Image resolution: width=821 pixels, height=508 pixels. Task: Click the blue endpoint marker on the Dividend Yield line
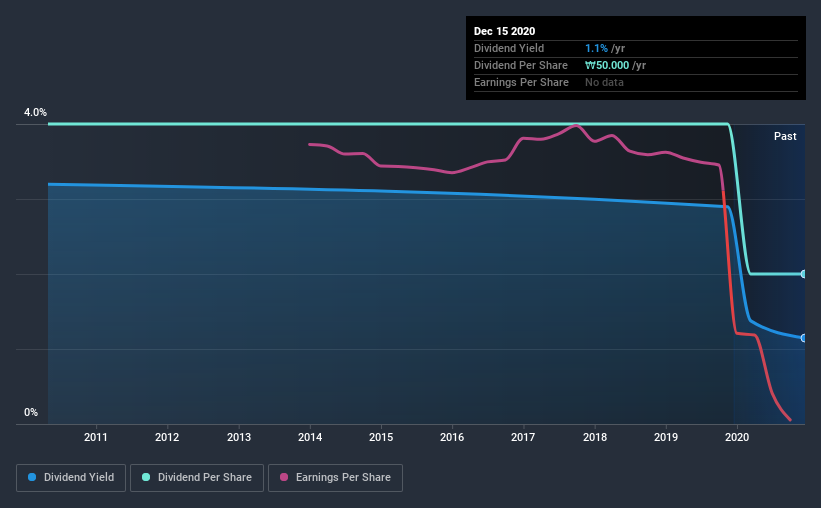803,338
